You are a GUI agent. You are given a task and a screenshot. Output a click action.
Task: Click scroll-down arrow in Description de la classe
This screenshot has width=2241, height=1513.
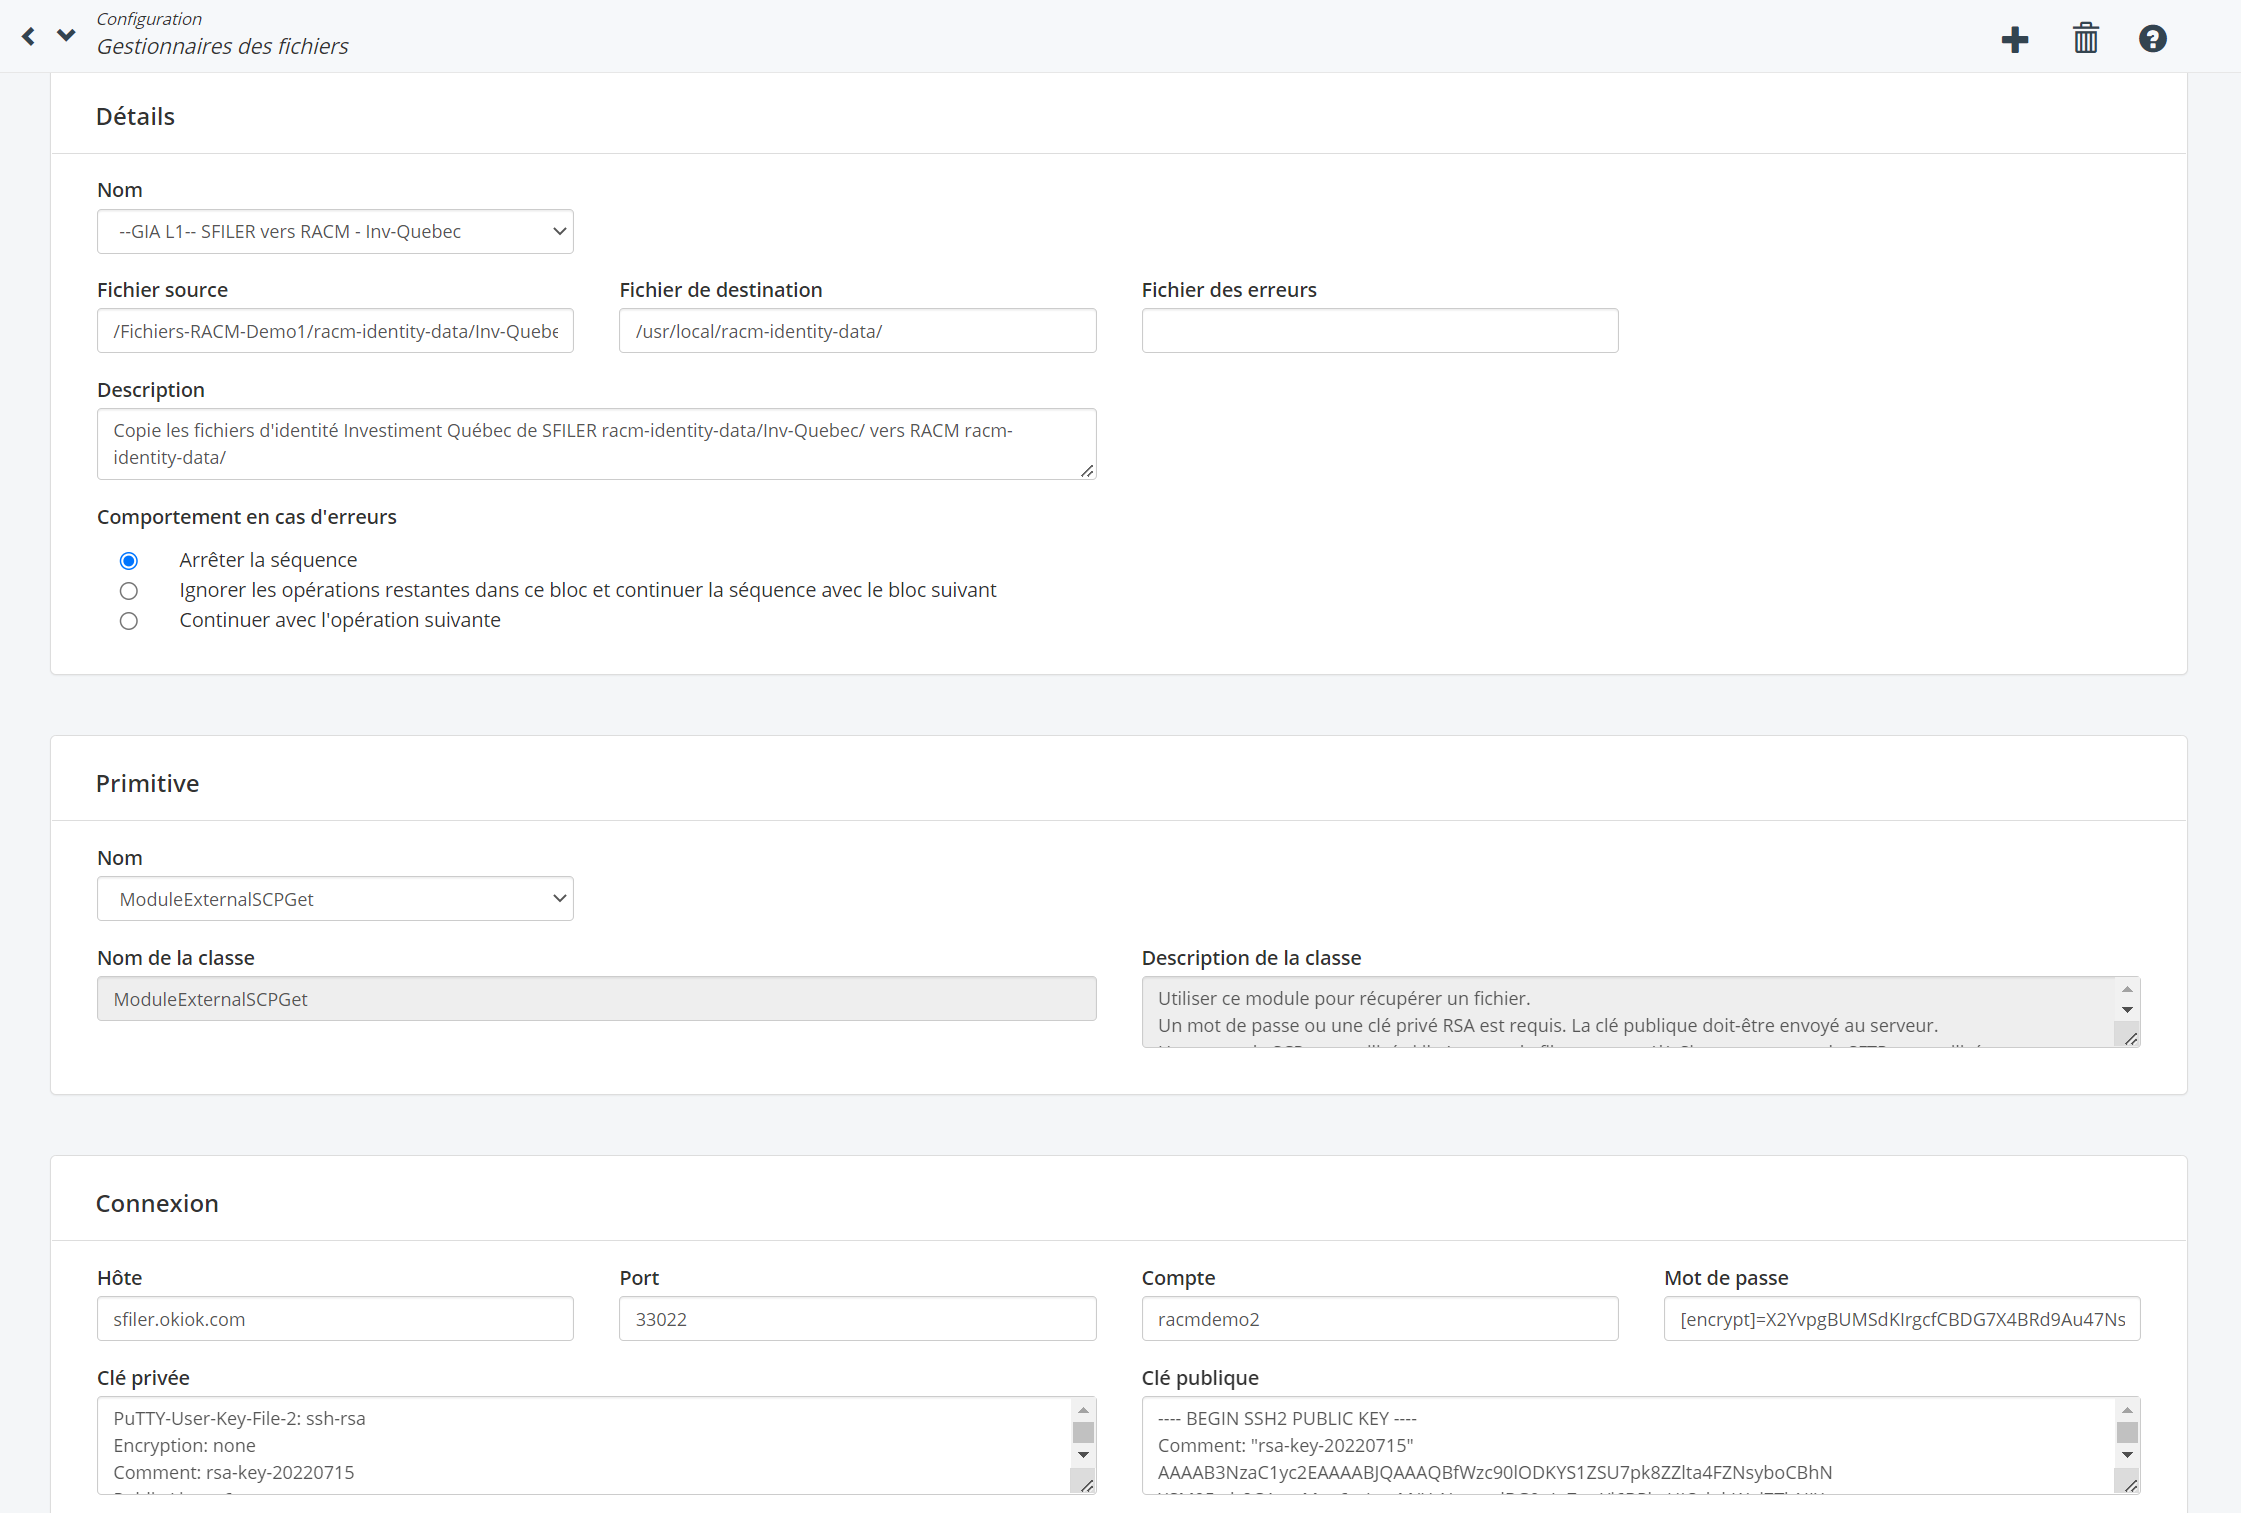pyautogui.click(x=2127, y=1010)
